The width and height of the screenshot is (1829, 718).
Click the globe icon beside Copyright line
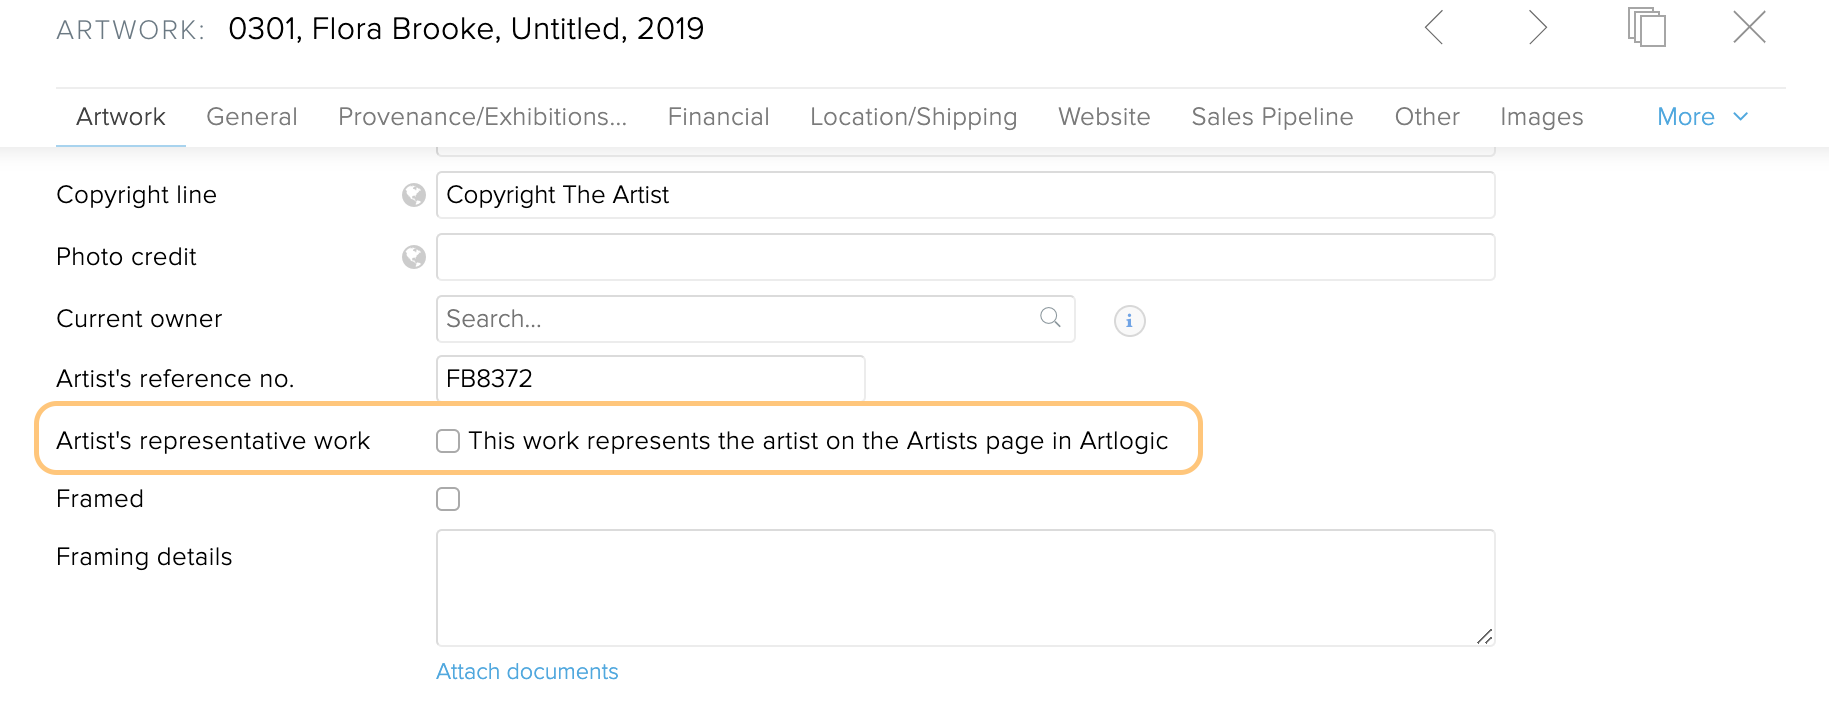[x=414, y=195]
